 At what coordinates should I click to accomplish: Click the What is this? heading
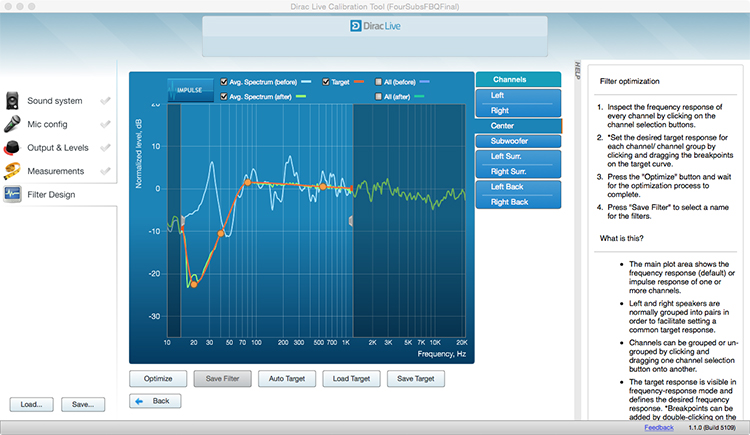click(621, 238)
